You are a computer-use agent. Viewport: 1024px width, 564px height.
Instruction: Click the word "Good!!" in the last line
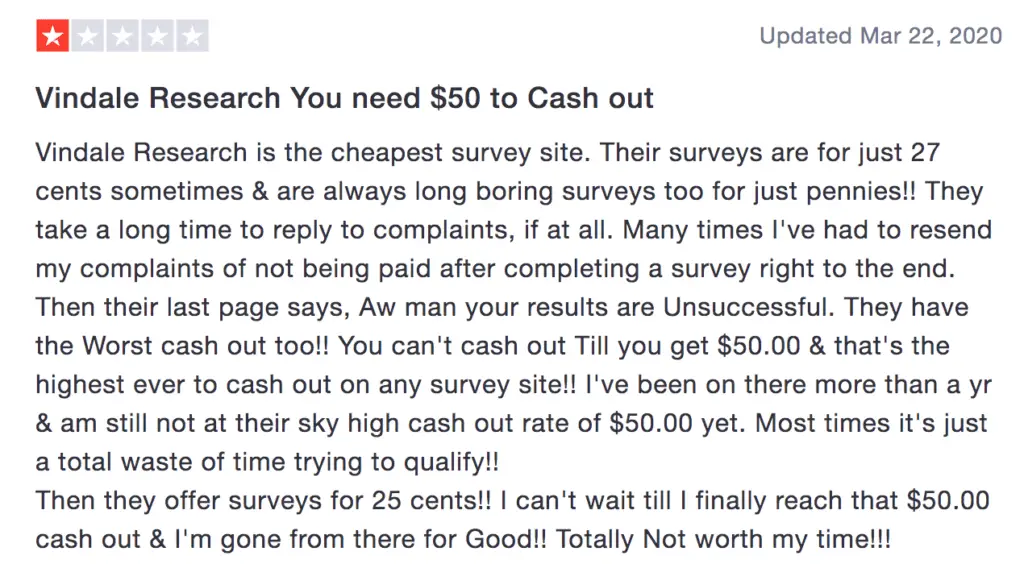tap(505, 539)
